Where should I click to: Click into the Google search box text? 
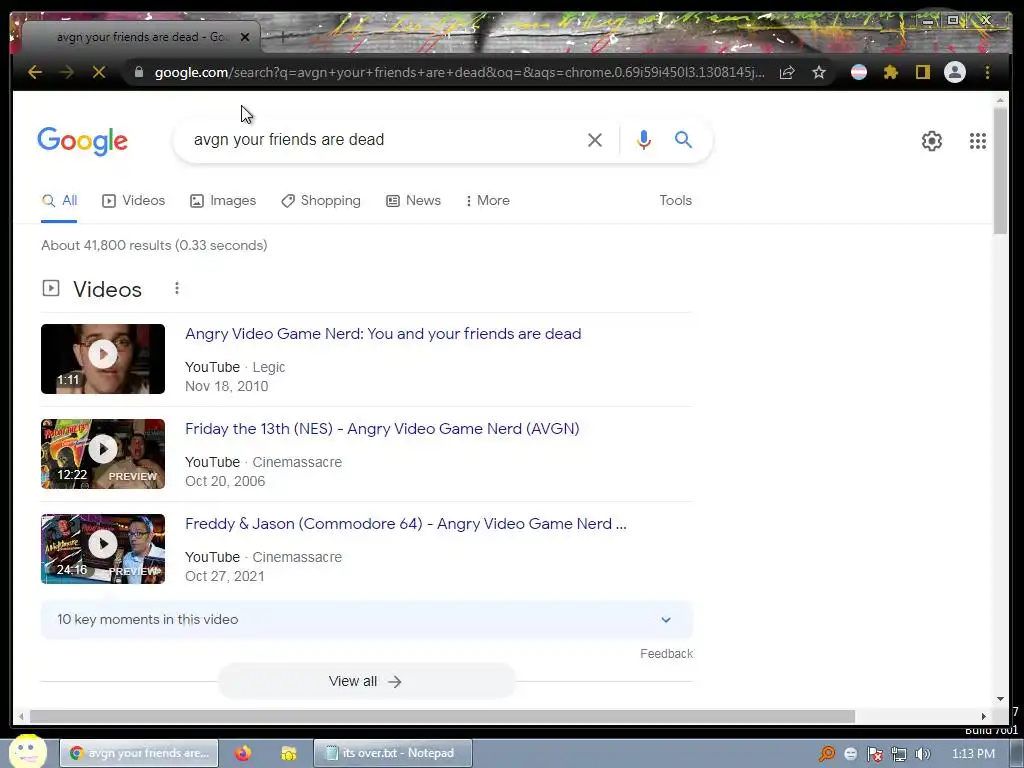pos(289,140)
